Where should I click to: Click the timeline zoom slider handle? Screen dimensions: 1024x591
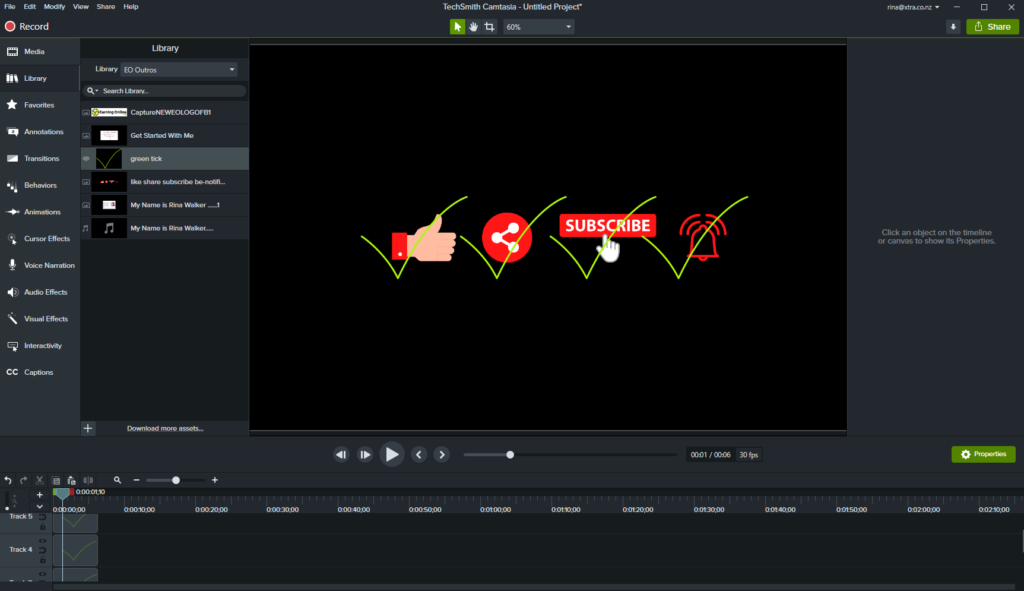coord(176,481)
